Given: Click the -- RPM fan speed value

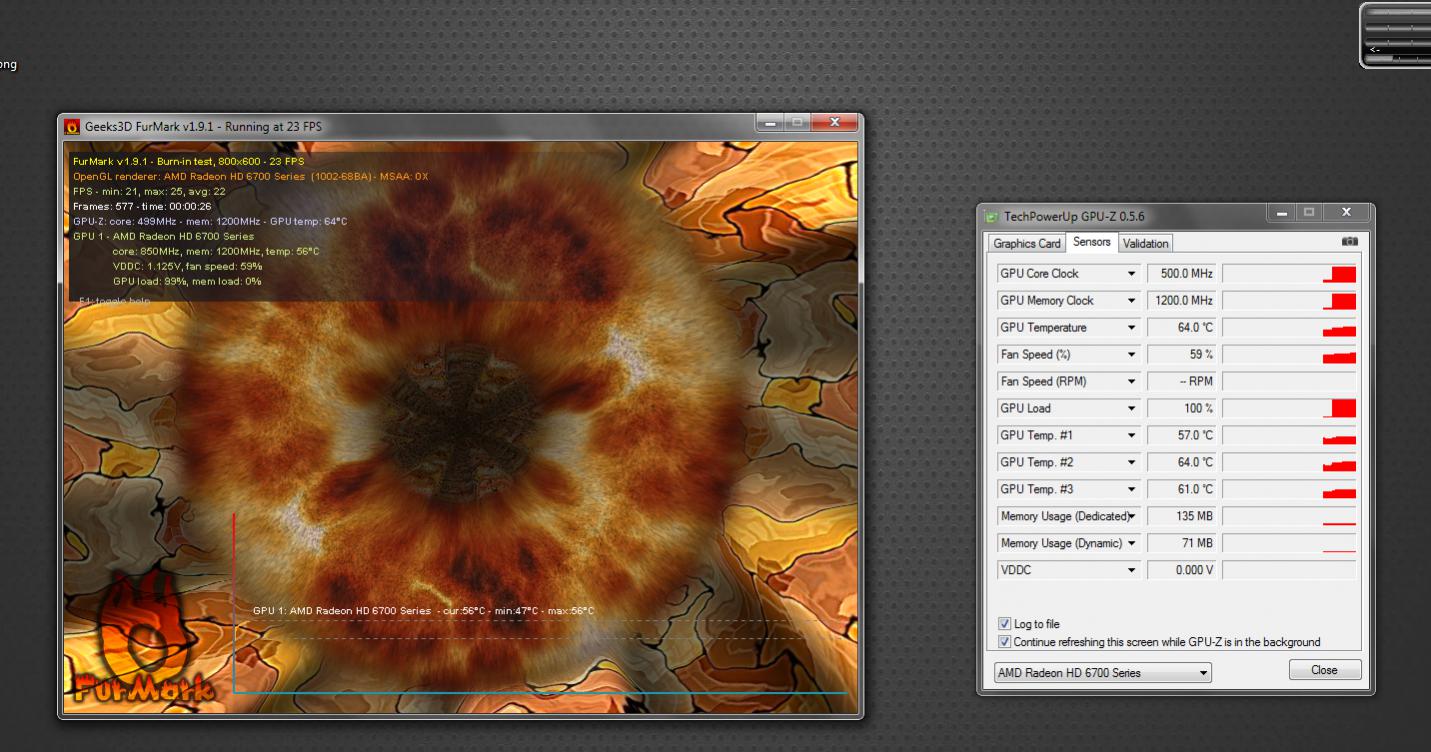Looking at the screenshot, I should click(x=1182, y=382).
